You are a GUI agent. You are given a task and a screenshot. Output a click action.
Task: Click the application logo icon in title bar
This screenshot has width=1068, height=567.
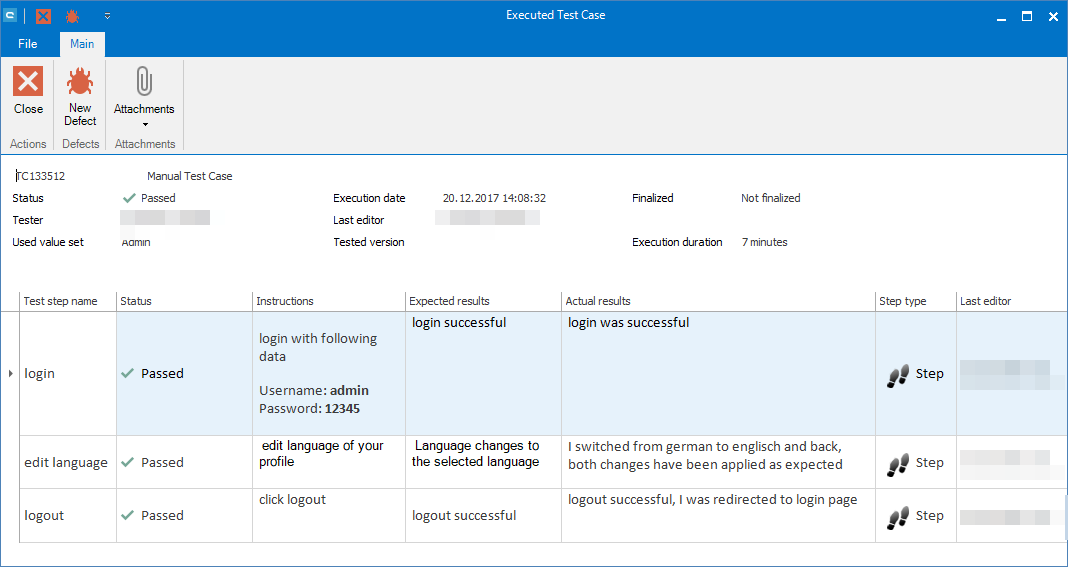coord(11,16)
